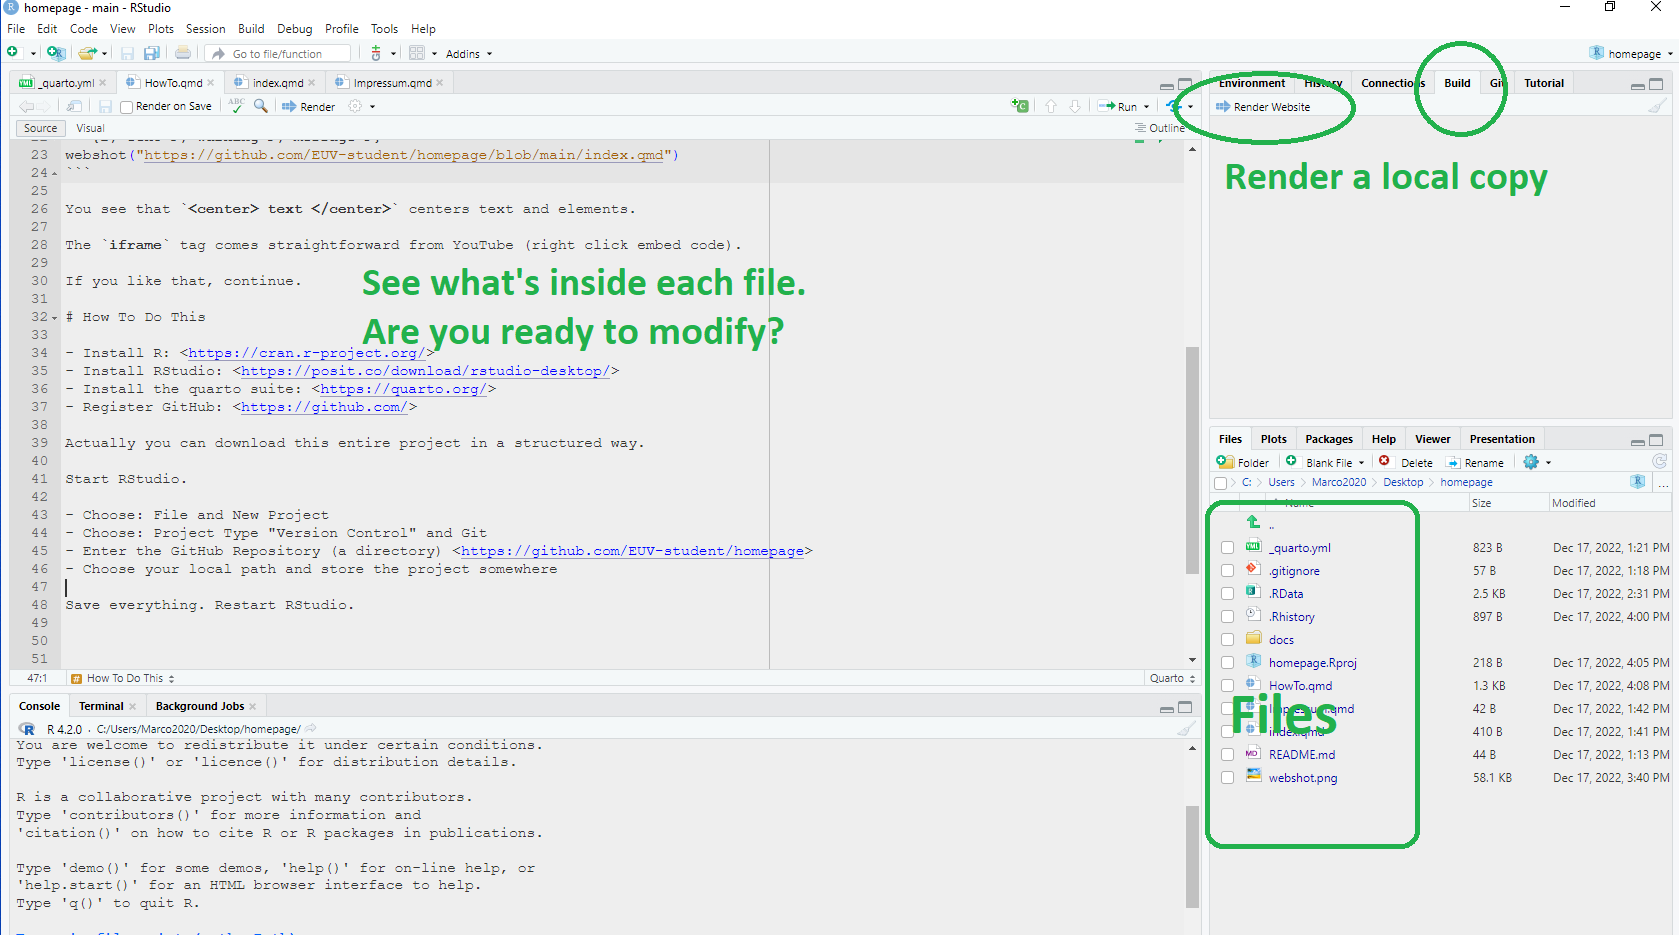1679x935 pixels.
Task: Click Delete in Files pane
Action: click(1405, 462)
